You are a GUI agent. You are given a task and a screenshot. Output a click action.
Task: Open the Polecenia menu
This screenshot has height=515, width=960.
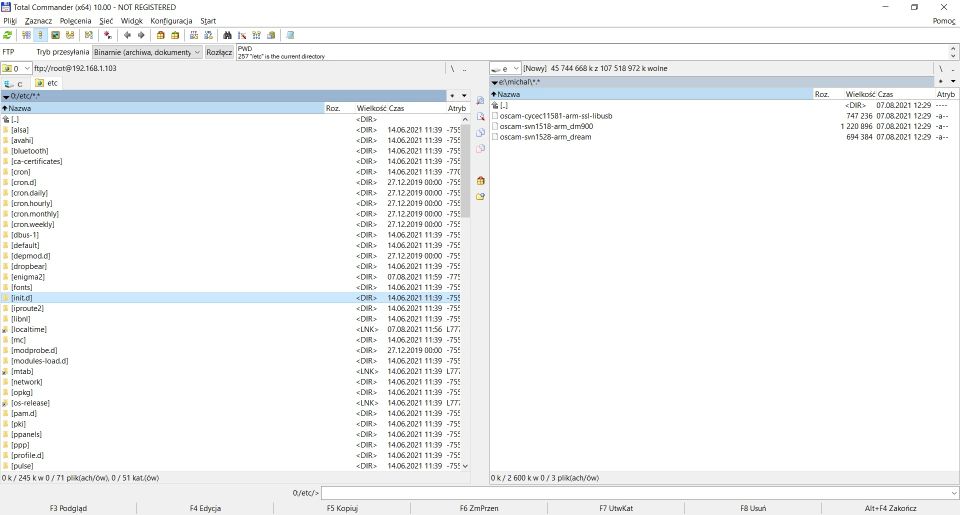(75, 20)
